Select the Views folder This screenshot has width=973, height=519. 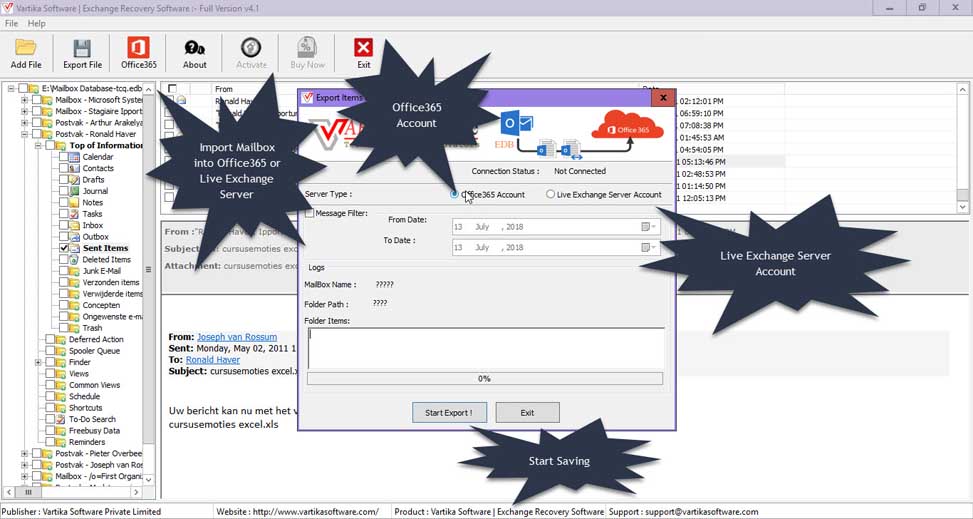click(x=79, y=374)
